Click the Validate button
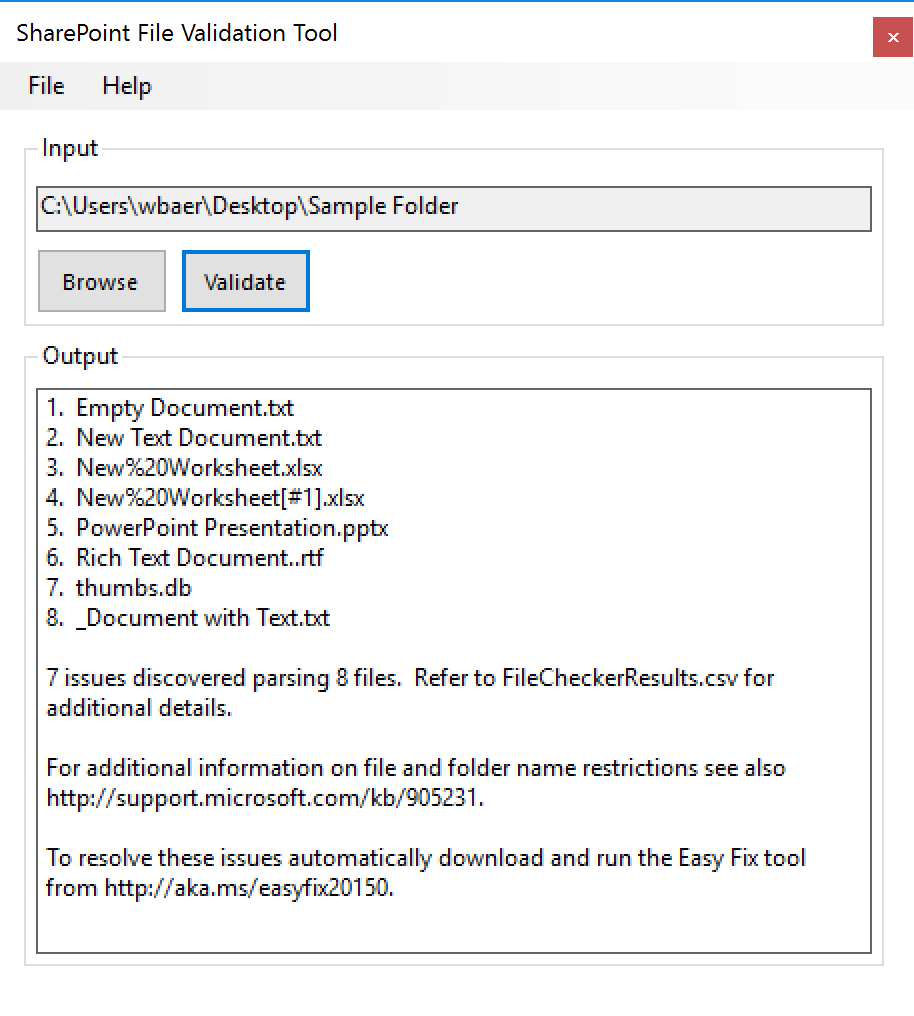The image size is (914, 1016). click(x=246, y=281)
